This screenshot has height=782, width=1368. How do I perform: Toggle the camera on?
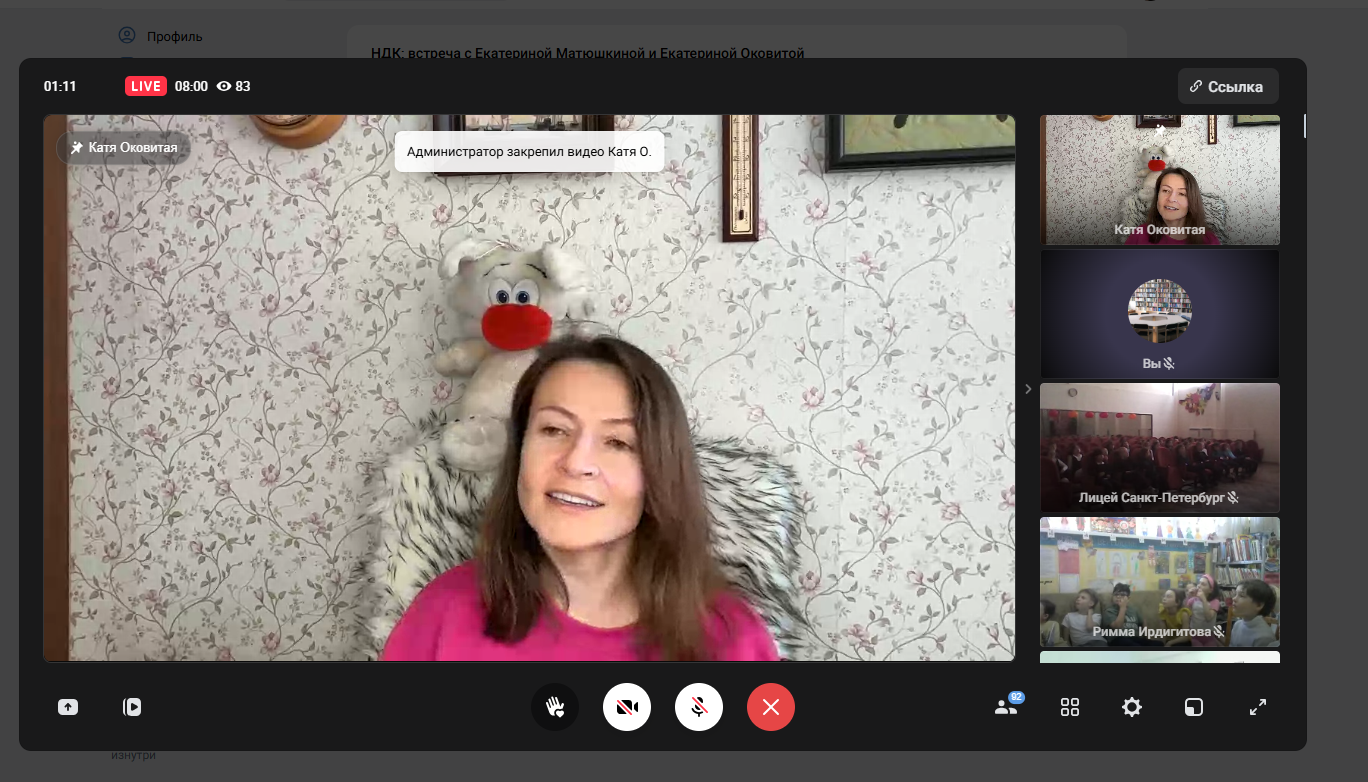pos(627,707)
